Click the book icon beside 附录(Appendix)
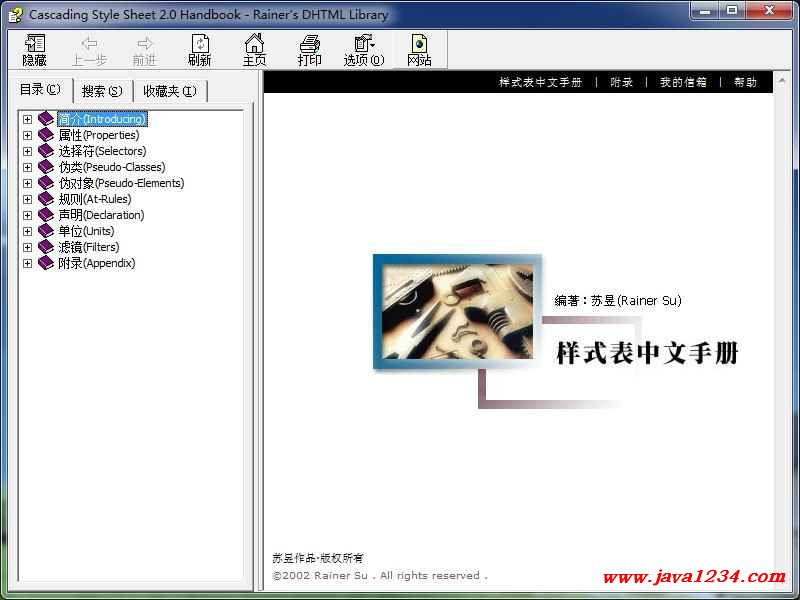The width and height of the screenshot is (800, 600). (x=46, y=263)
